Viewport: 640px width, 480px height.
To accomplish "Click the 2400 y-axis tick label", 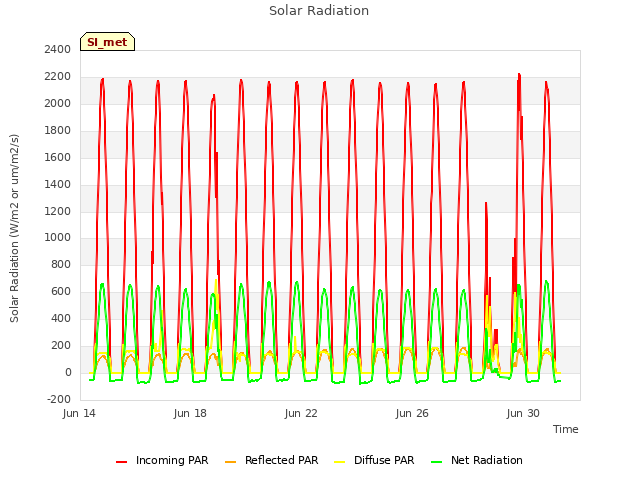I will 58,50.
